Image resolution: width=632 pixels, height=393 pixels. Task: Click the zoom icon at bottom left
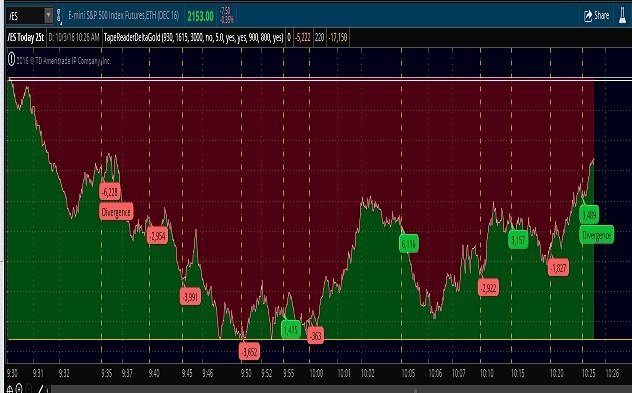(x=19, y=389)
